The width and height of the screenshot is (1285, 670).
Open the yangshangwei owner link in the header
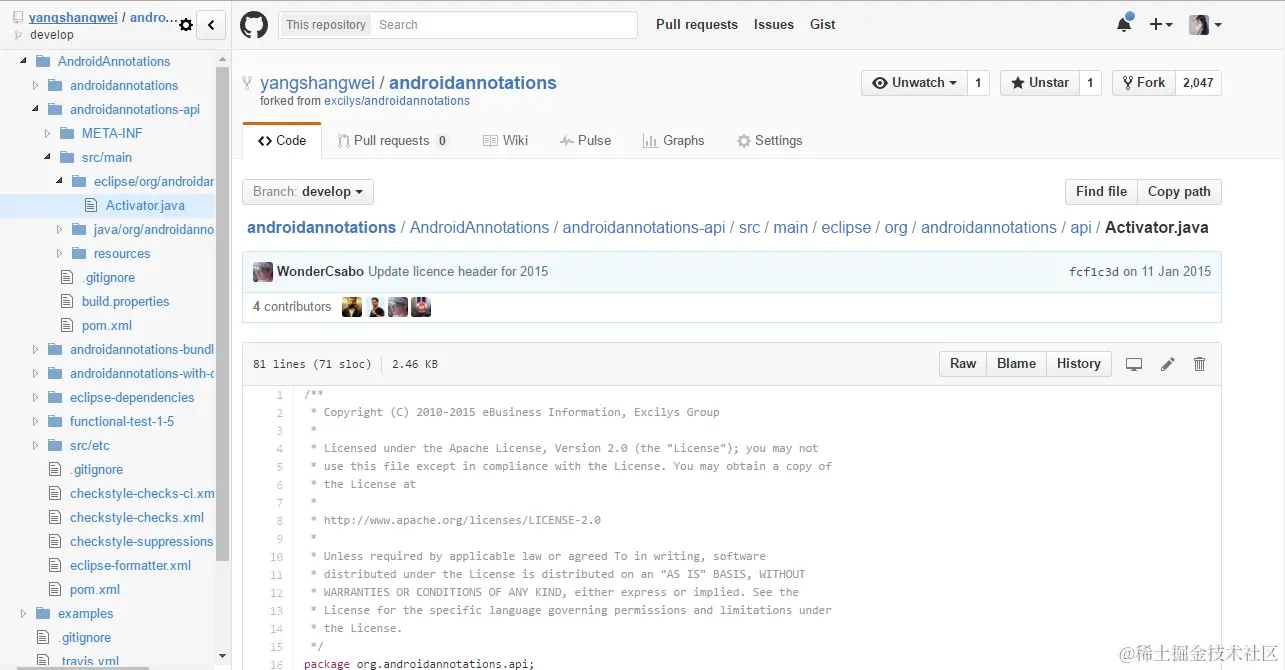[318, 83]
